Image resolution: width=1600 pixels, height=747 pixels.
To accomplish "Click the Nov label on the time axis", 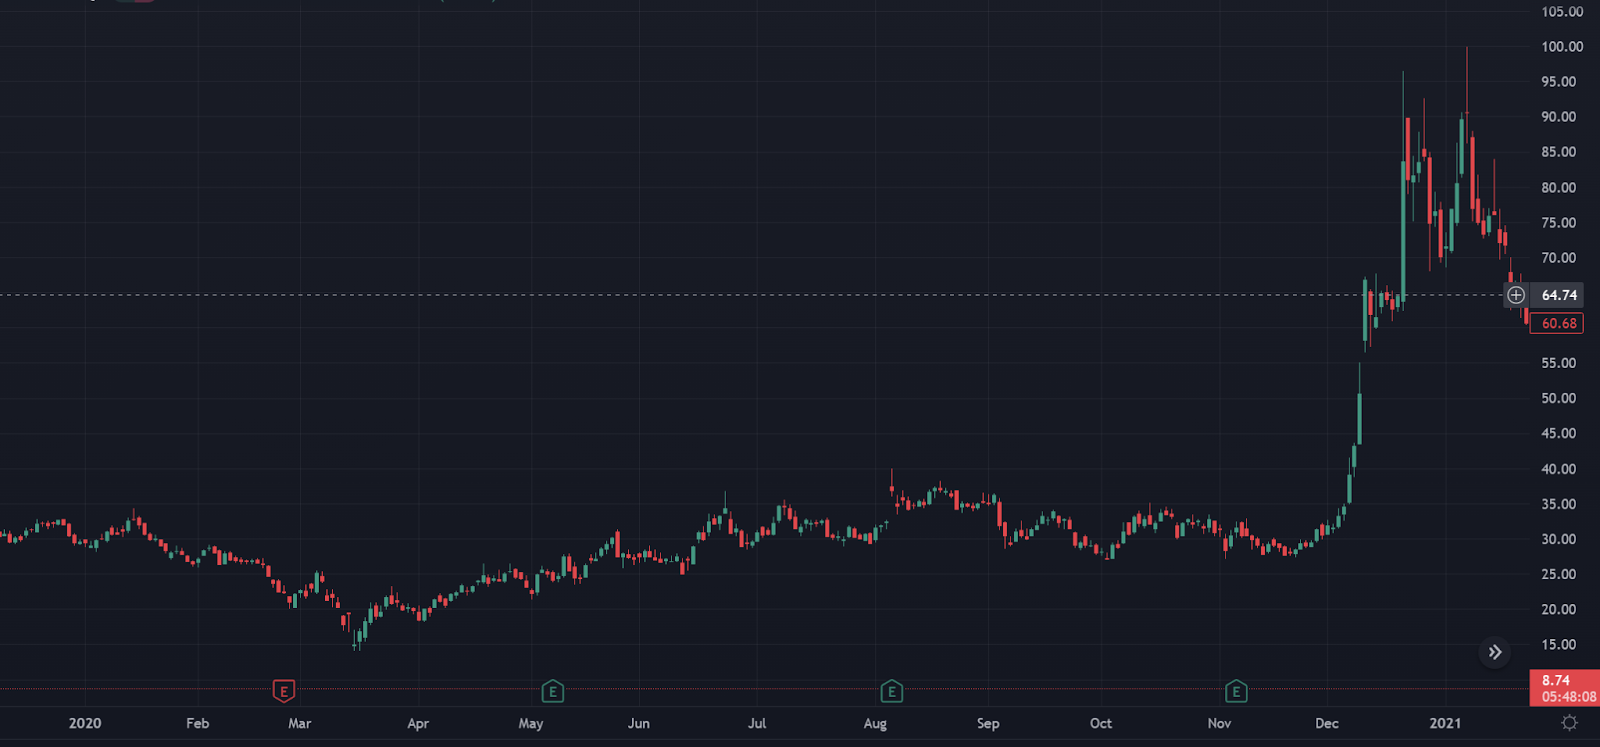I will click(1219, 723).
